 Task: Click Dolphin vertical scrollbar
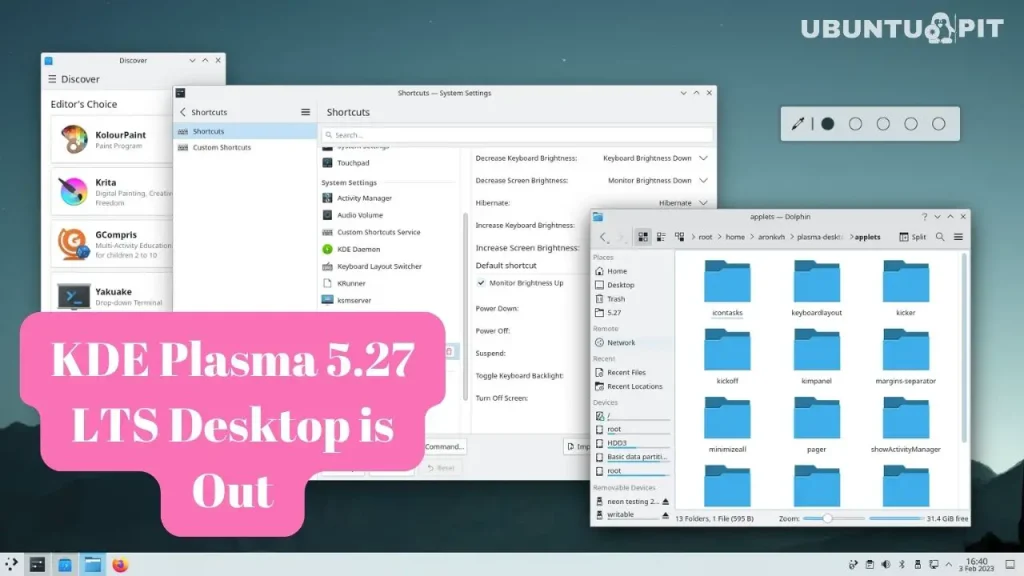965,349
